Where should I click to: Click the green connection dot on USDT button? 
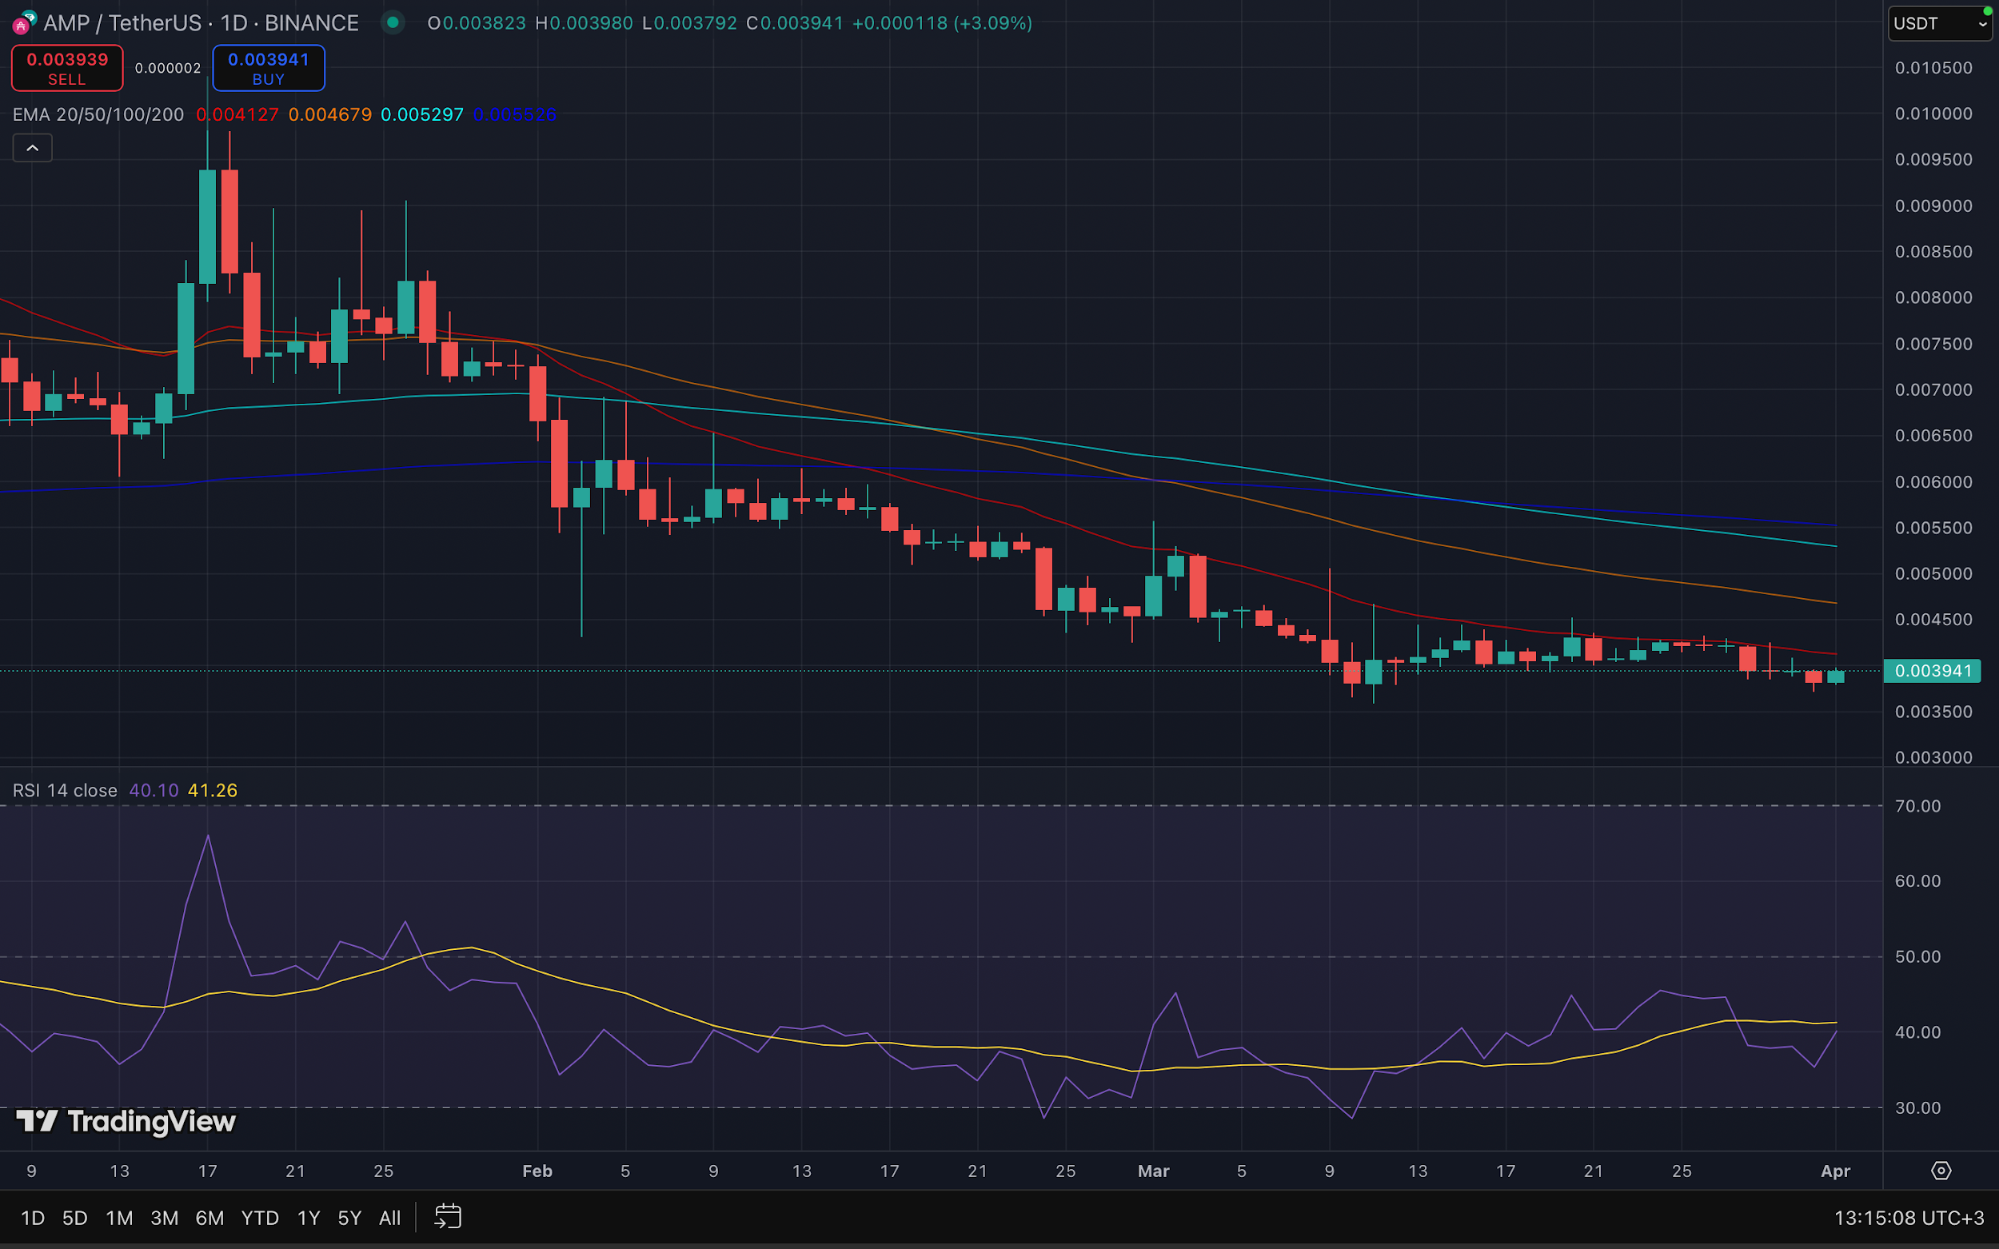(1983, 10)
